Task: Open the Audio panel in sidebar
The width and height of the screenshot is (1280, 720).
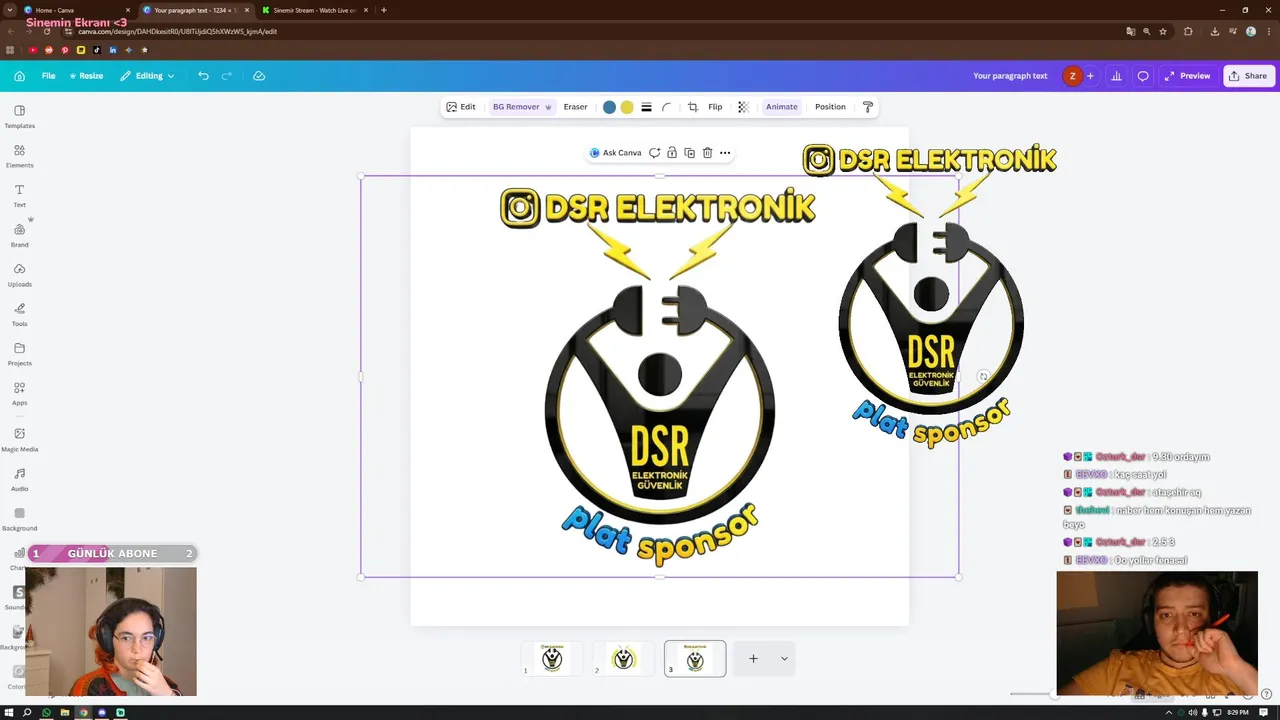Action: point(19,479)
